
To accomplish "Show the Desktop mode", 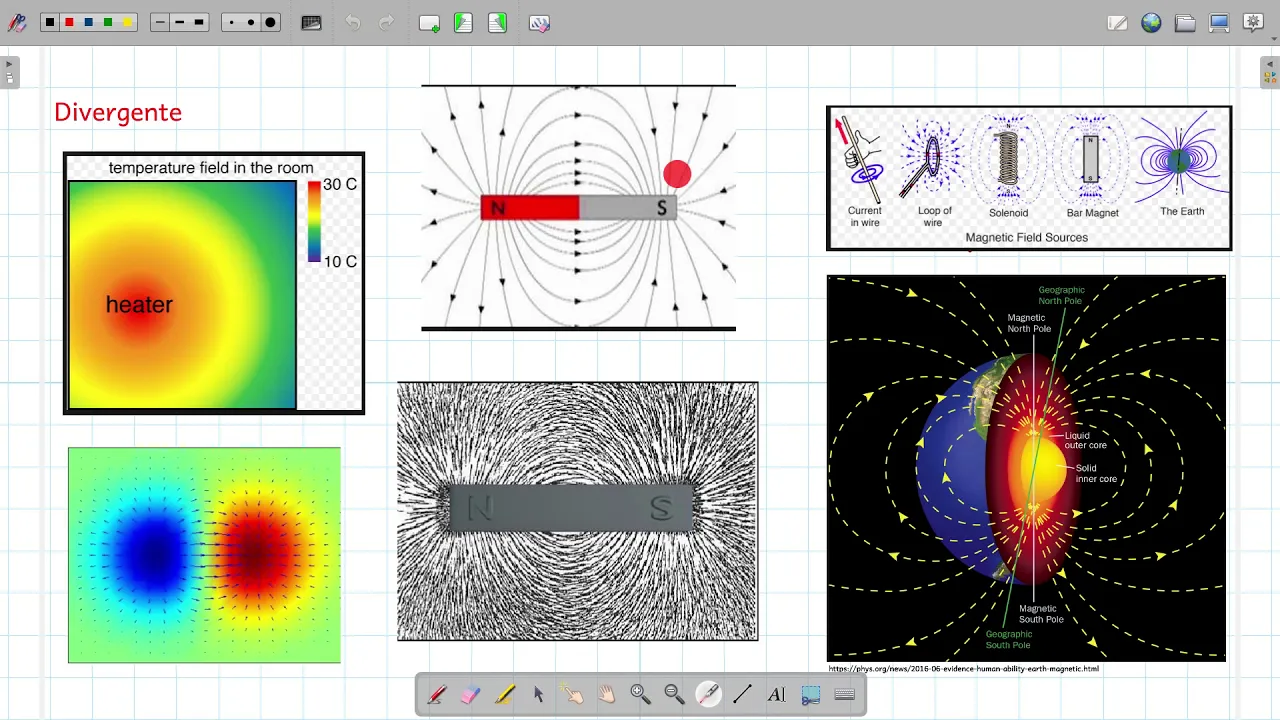I will tap(1219, 23).
